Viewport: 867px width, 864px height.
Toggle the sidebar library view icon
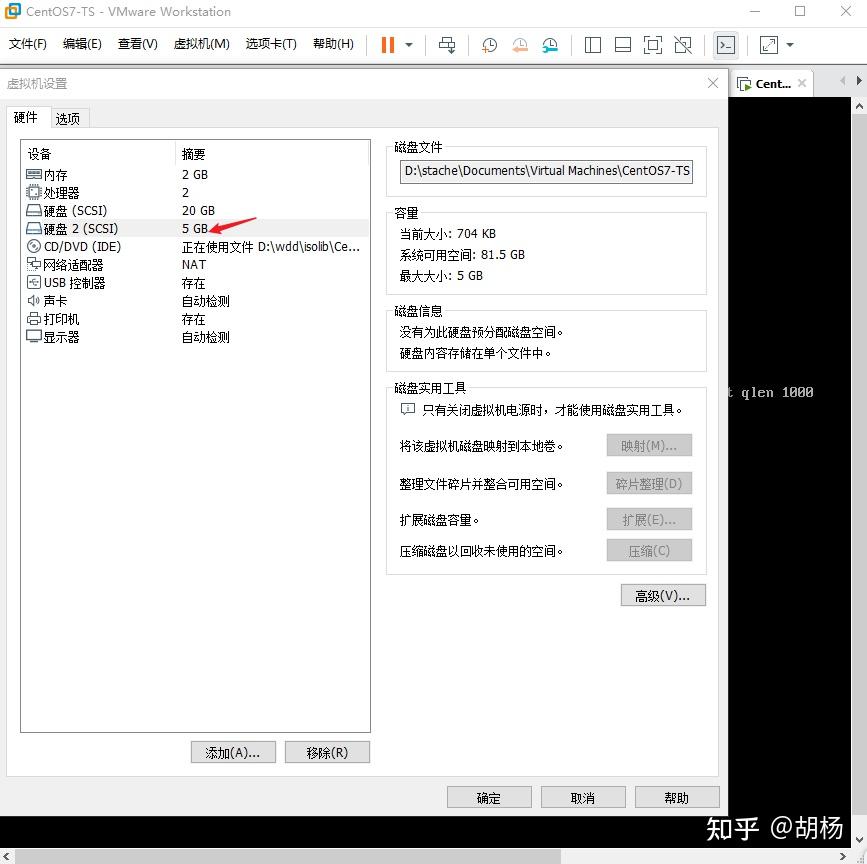coord(593,45)
